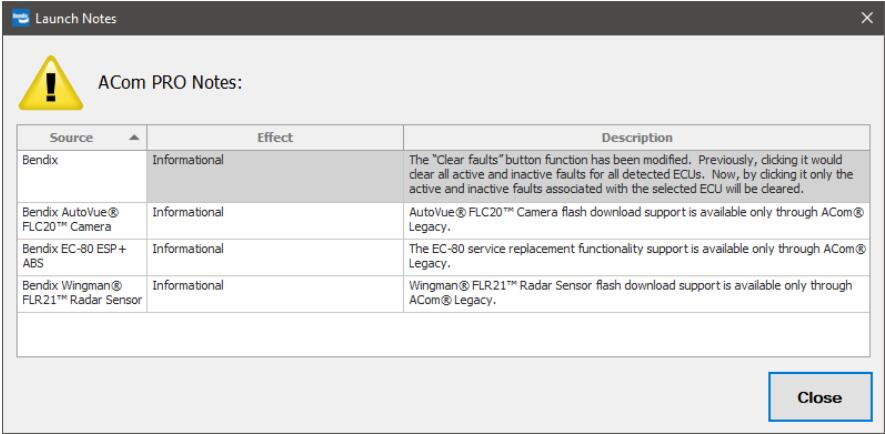This screenshot has width=885, height=434.
Task: Sort by the Effect column header
Action: pyautogui.click(x=275, y=138)
